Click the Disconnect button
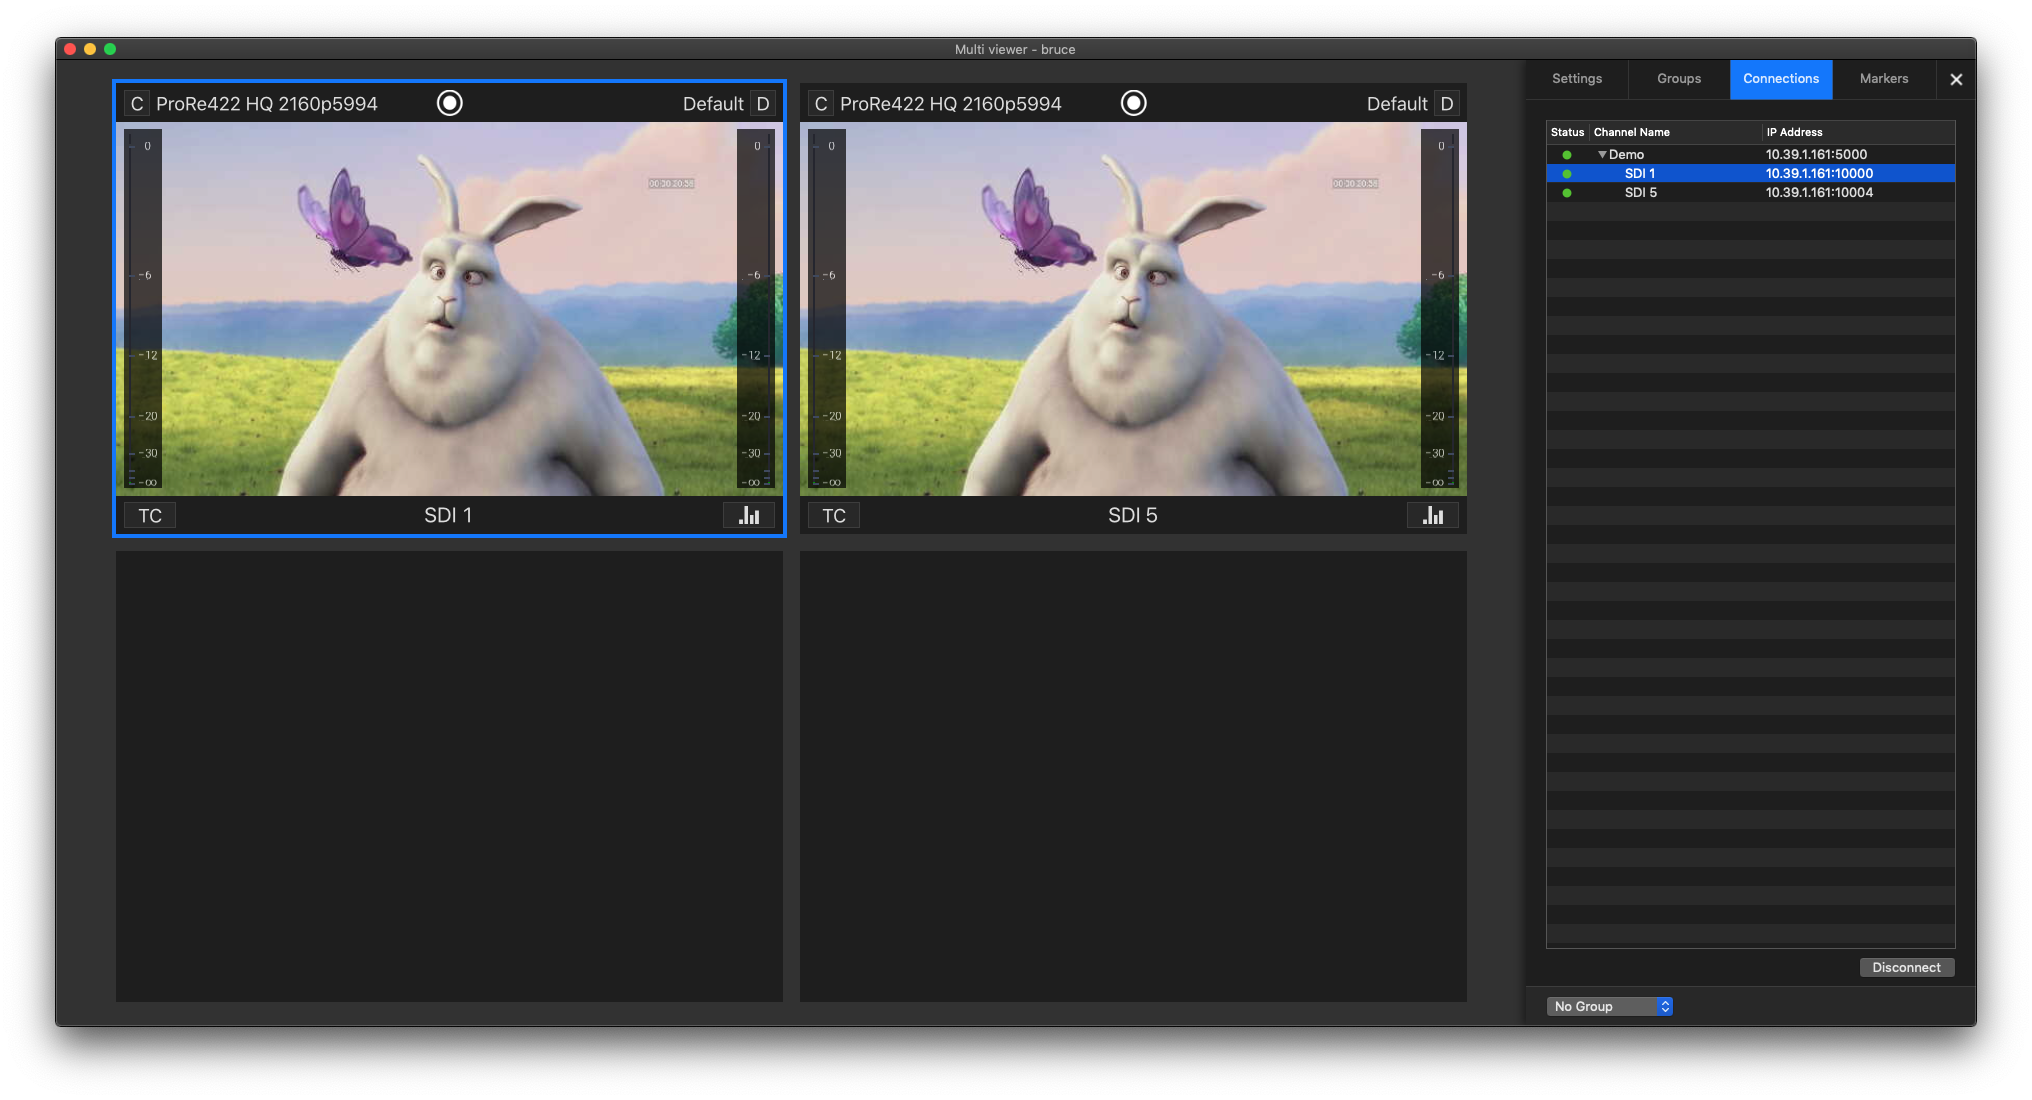The image size is (2032, 1100). point(1906,967)
